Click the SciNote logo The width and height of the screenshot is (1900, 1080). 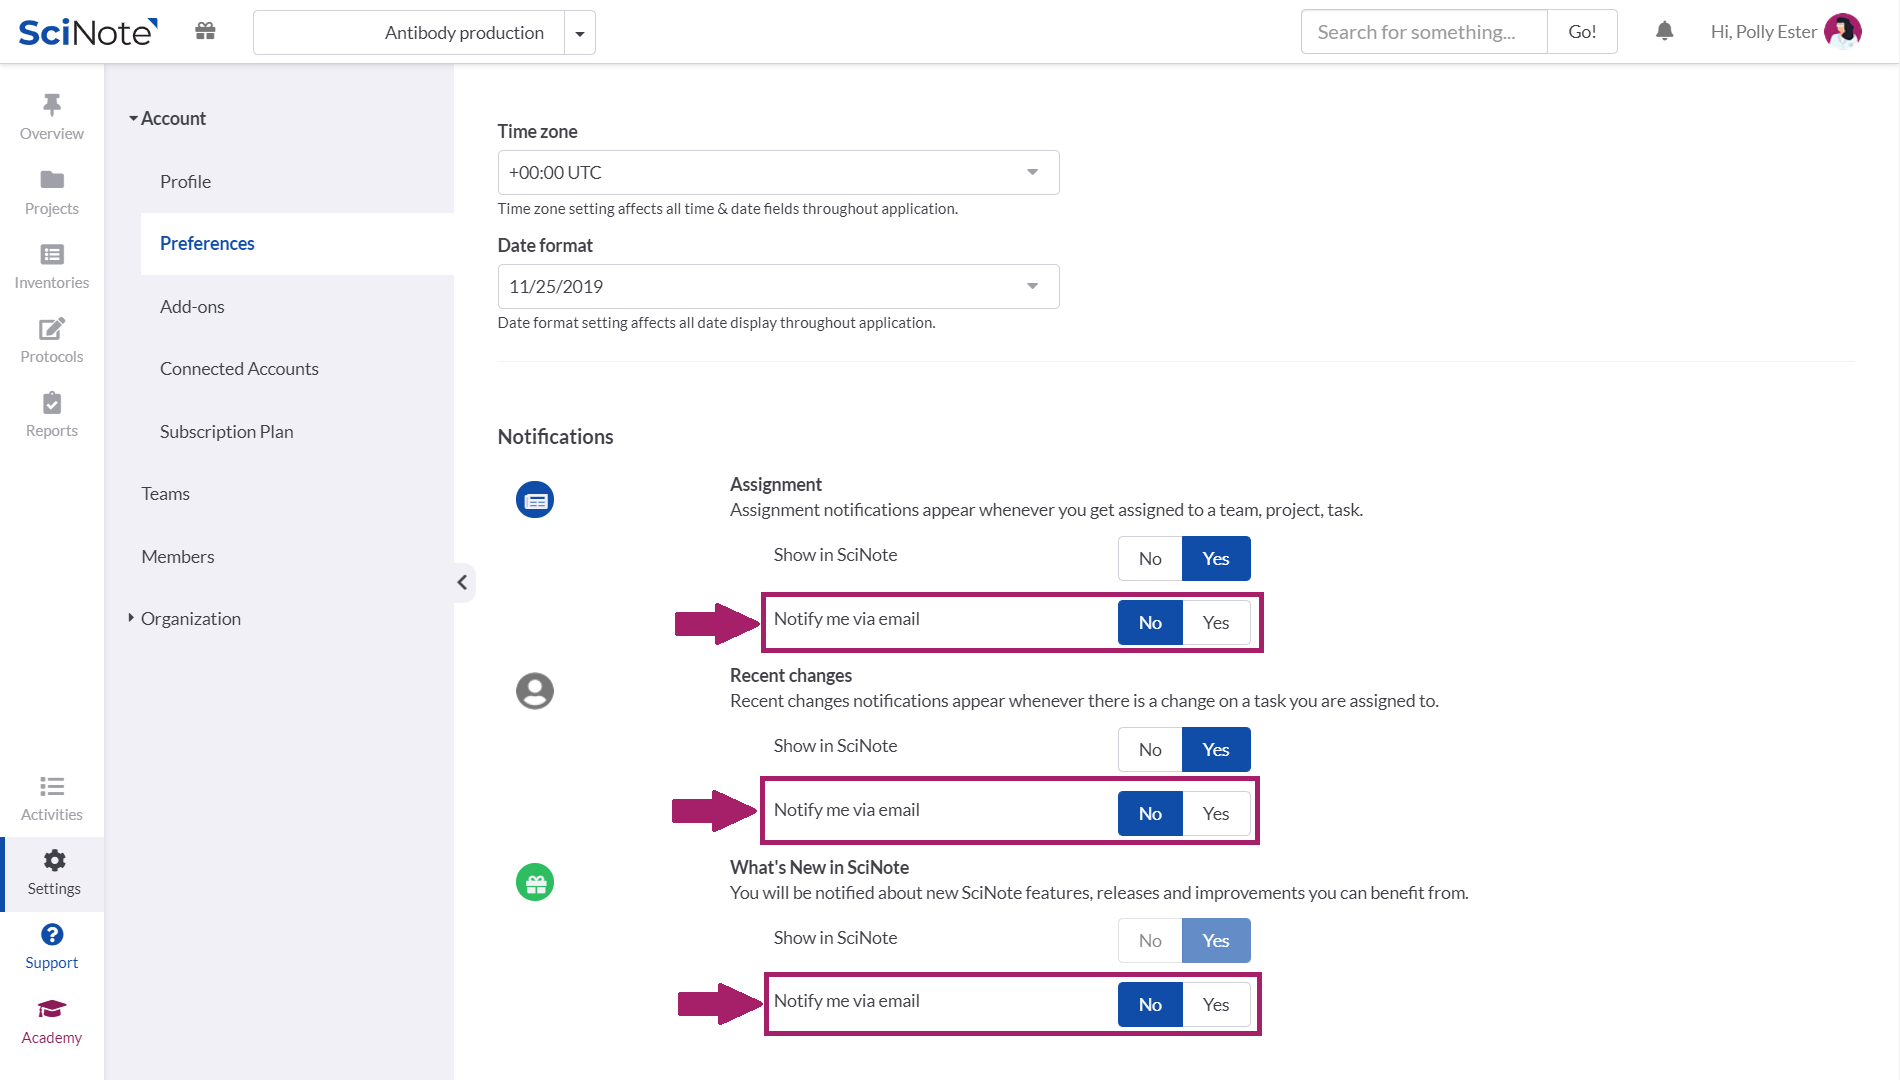tap(88, 32)
